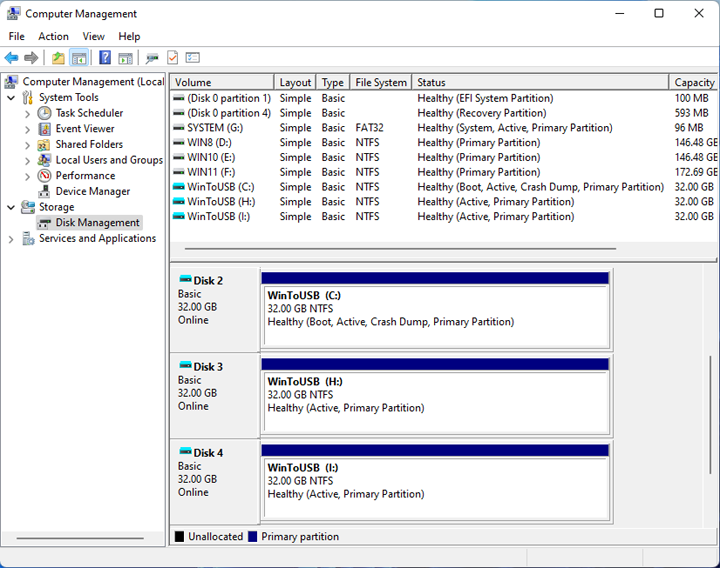Select WinToUSB (H:) in the volume list

point(444,202)
